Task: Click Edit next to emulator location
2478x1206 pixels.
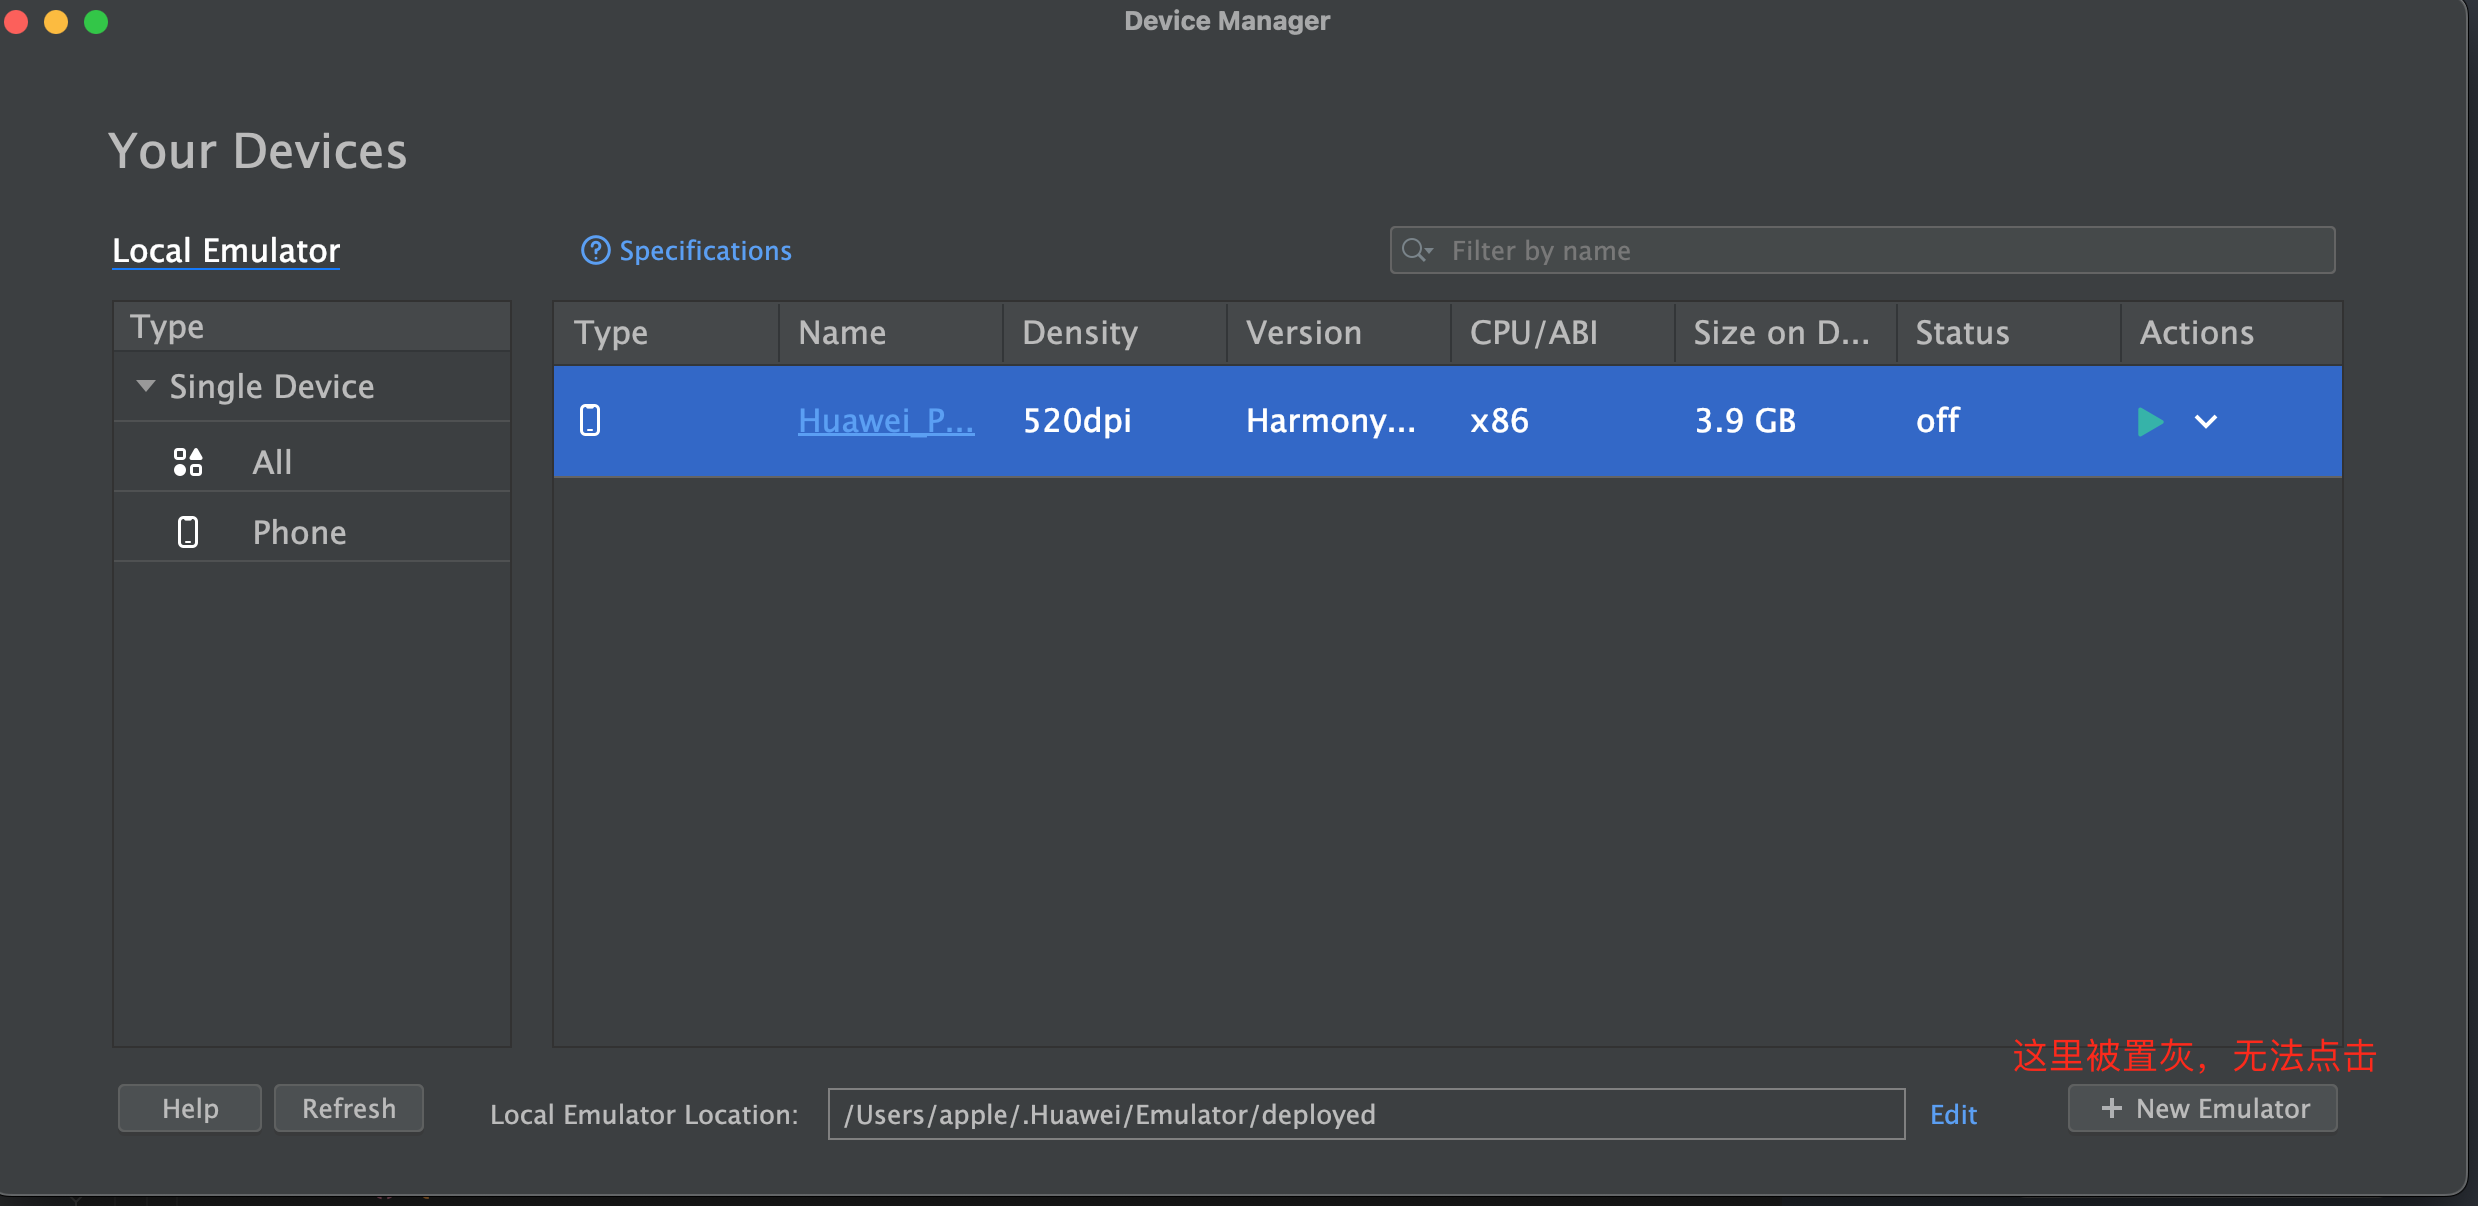Action: coord(1953,1114)
